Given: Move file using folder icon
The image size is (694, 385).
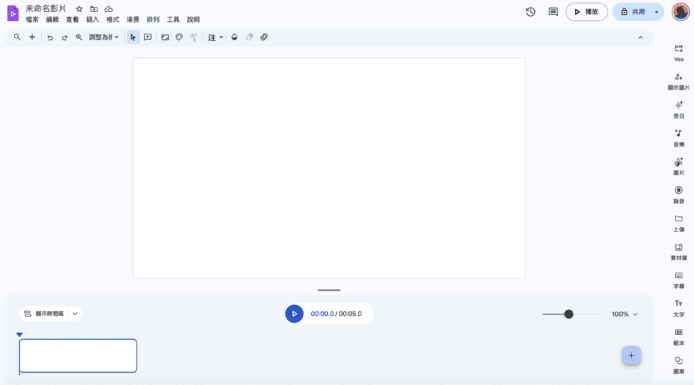Looking at the screenshot, I should click(x=94, y=9).
